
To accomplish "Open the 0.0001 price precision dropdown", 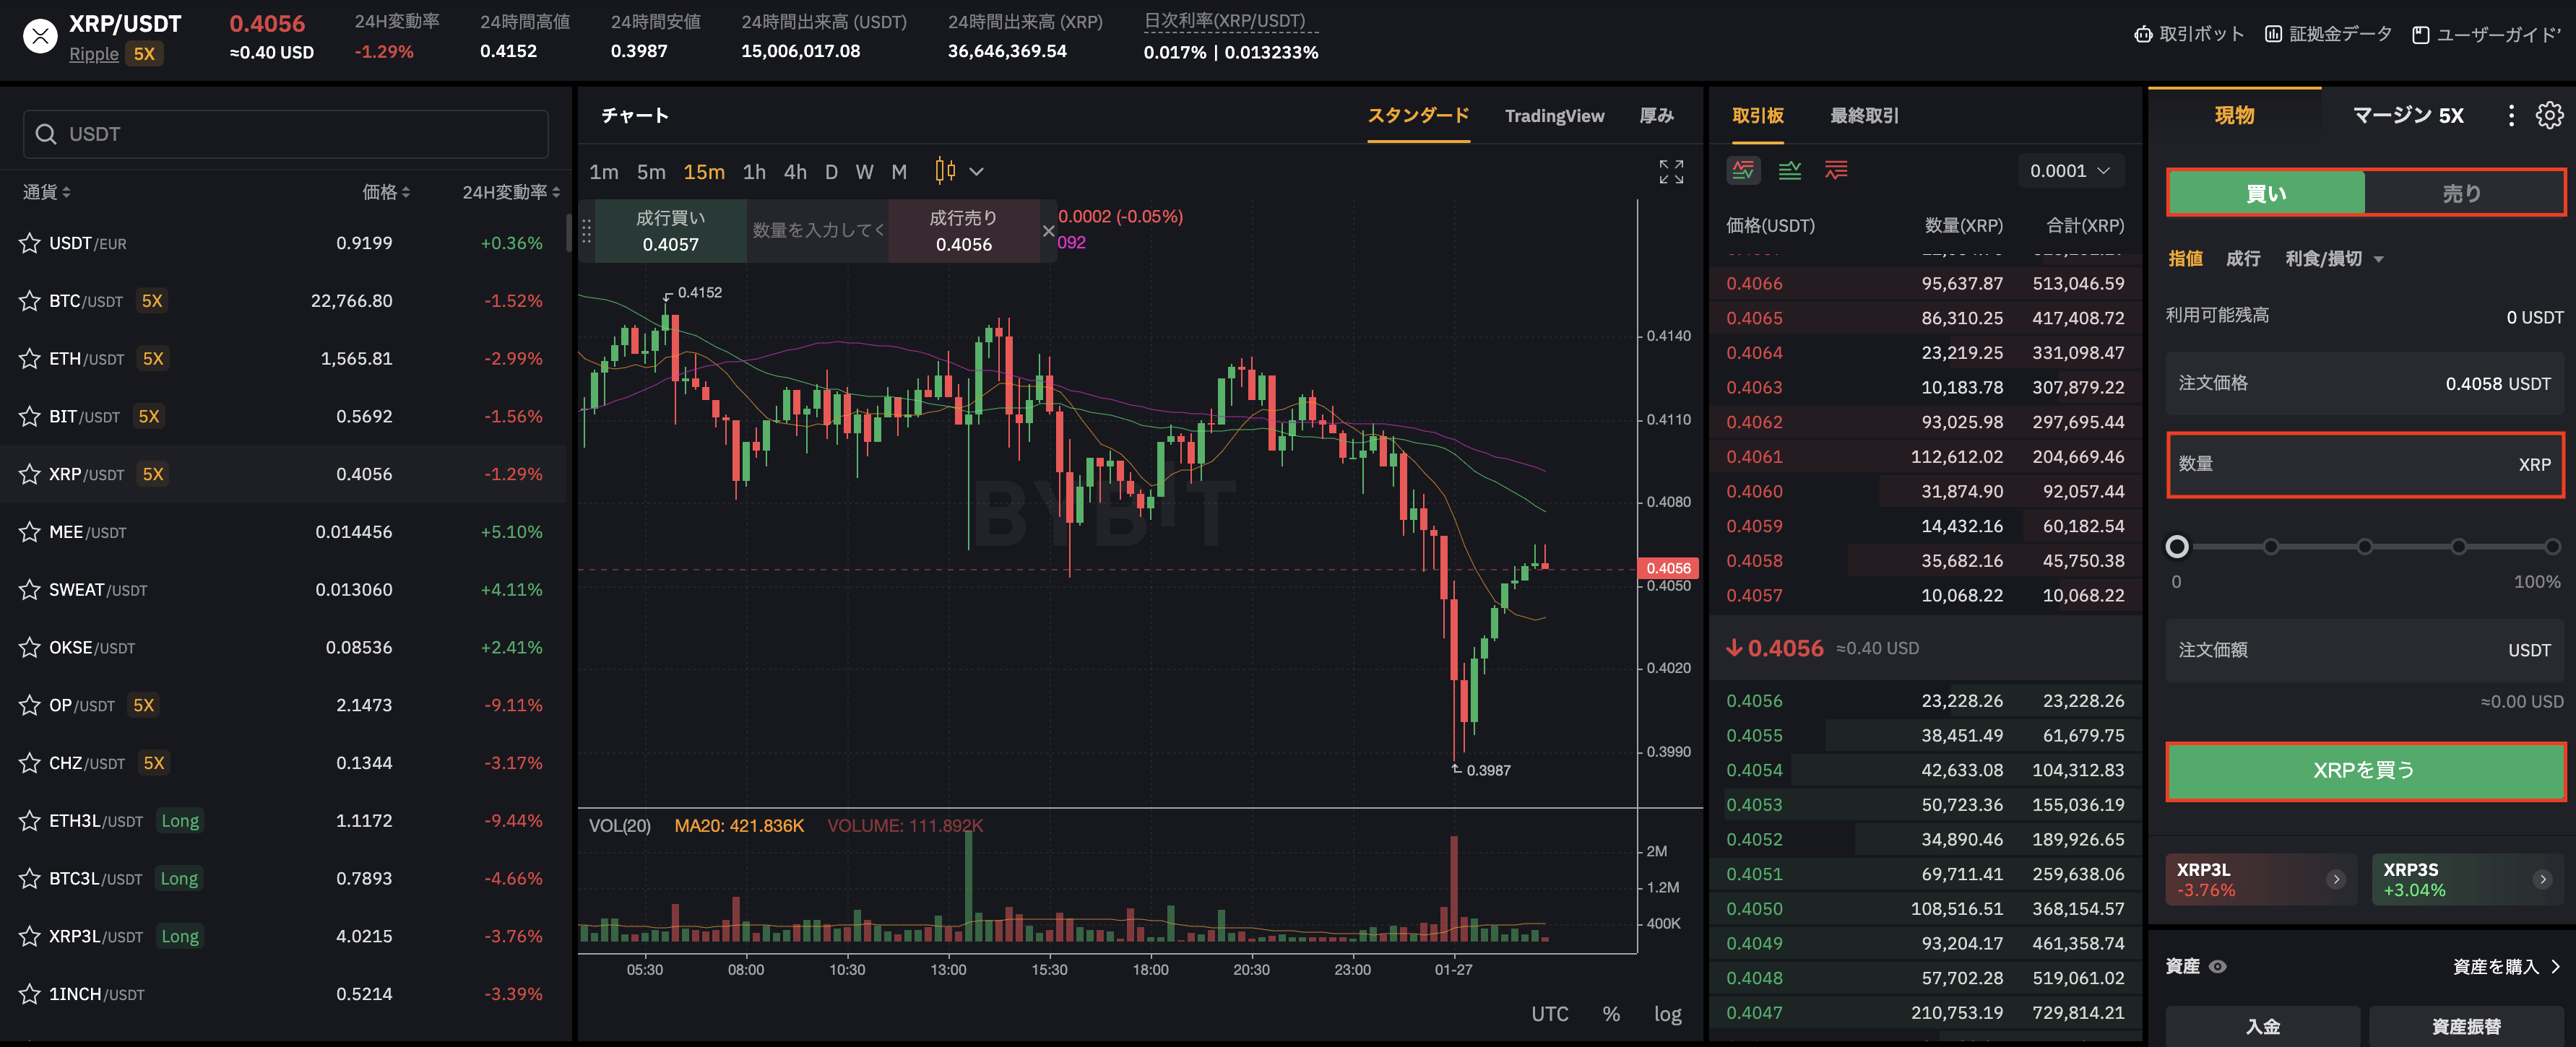I will (x=2070, y=171).
